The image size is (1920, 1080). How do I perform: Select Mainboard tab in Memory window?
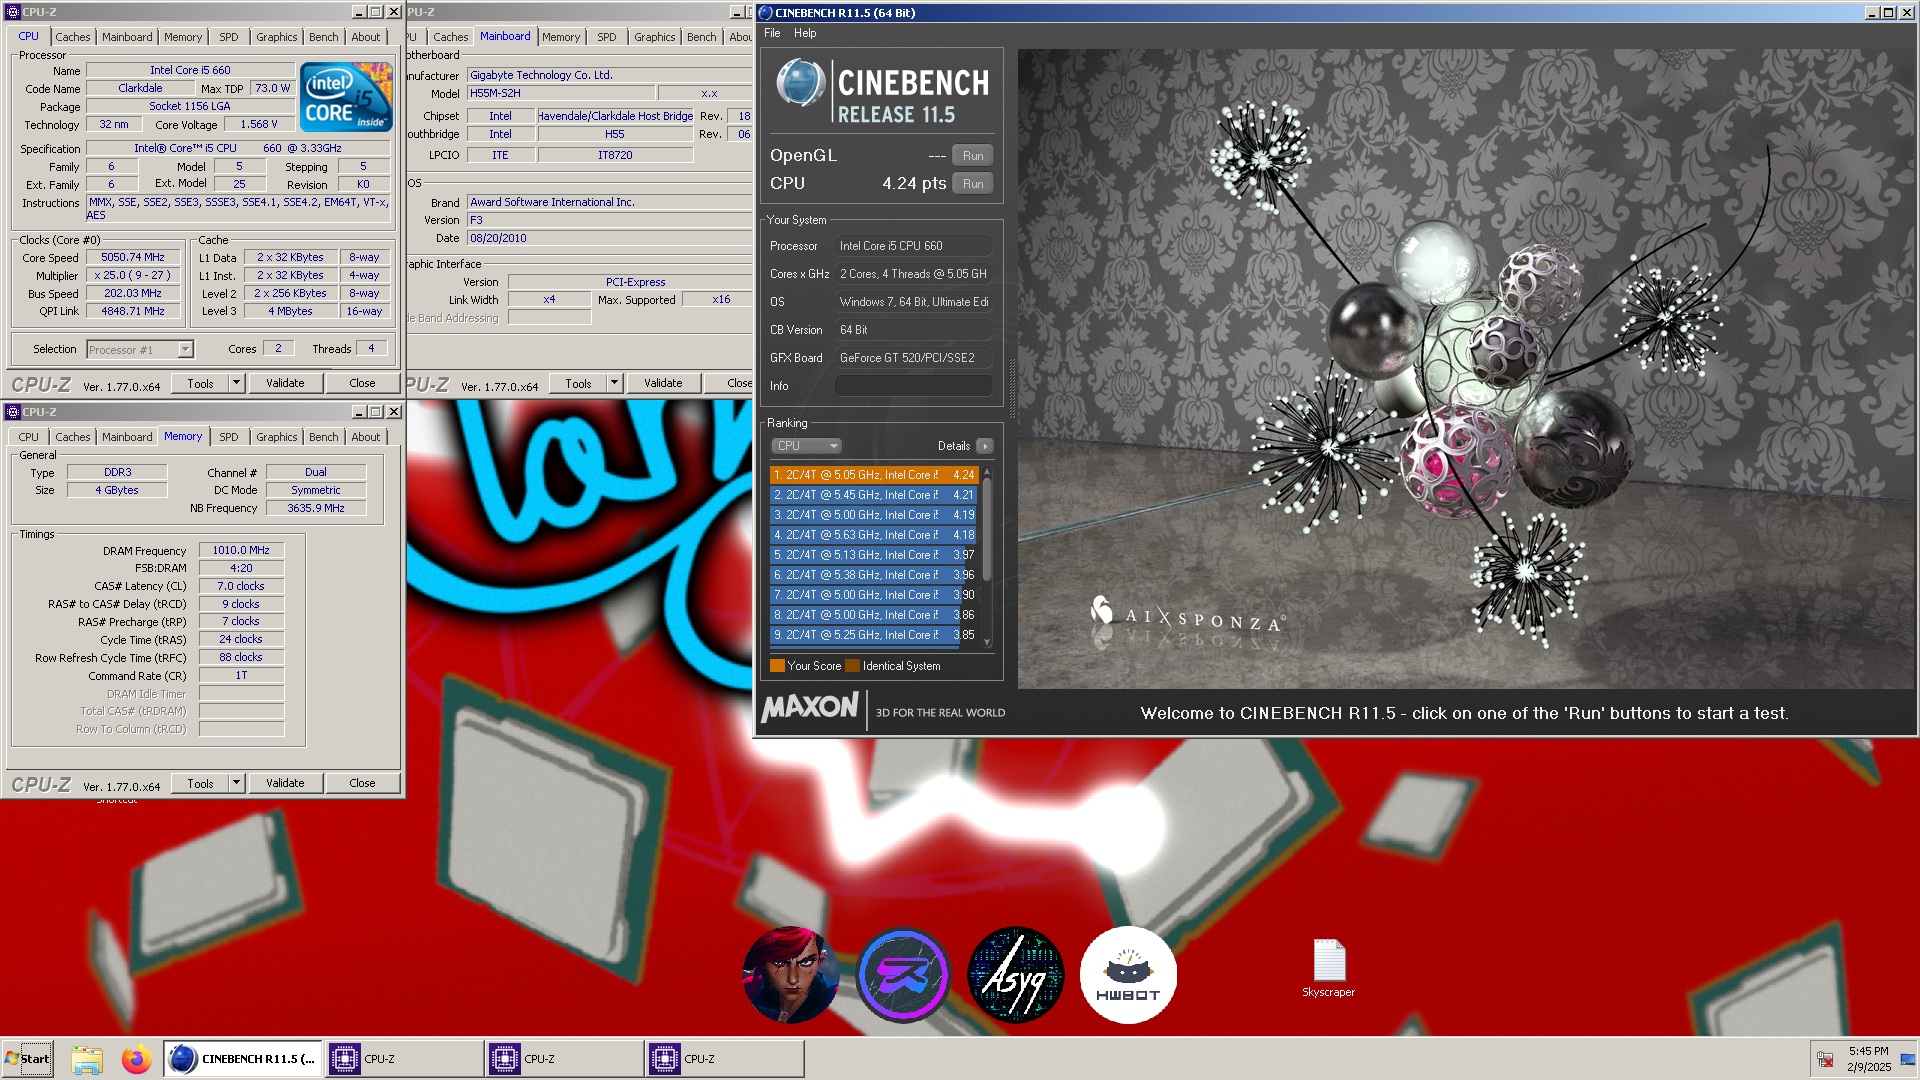click(127, 437)
